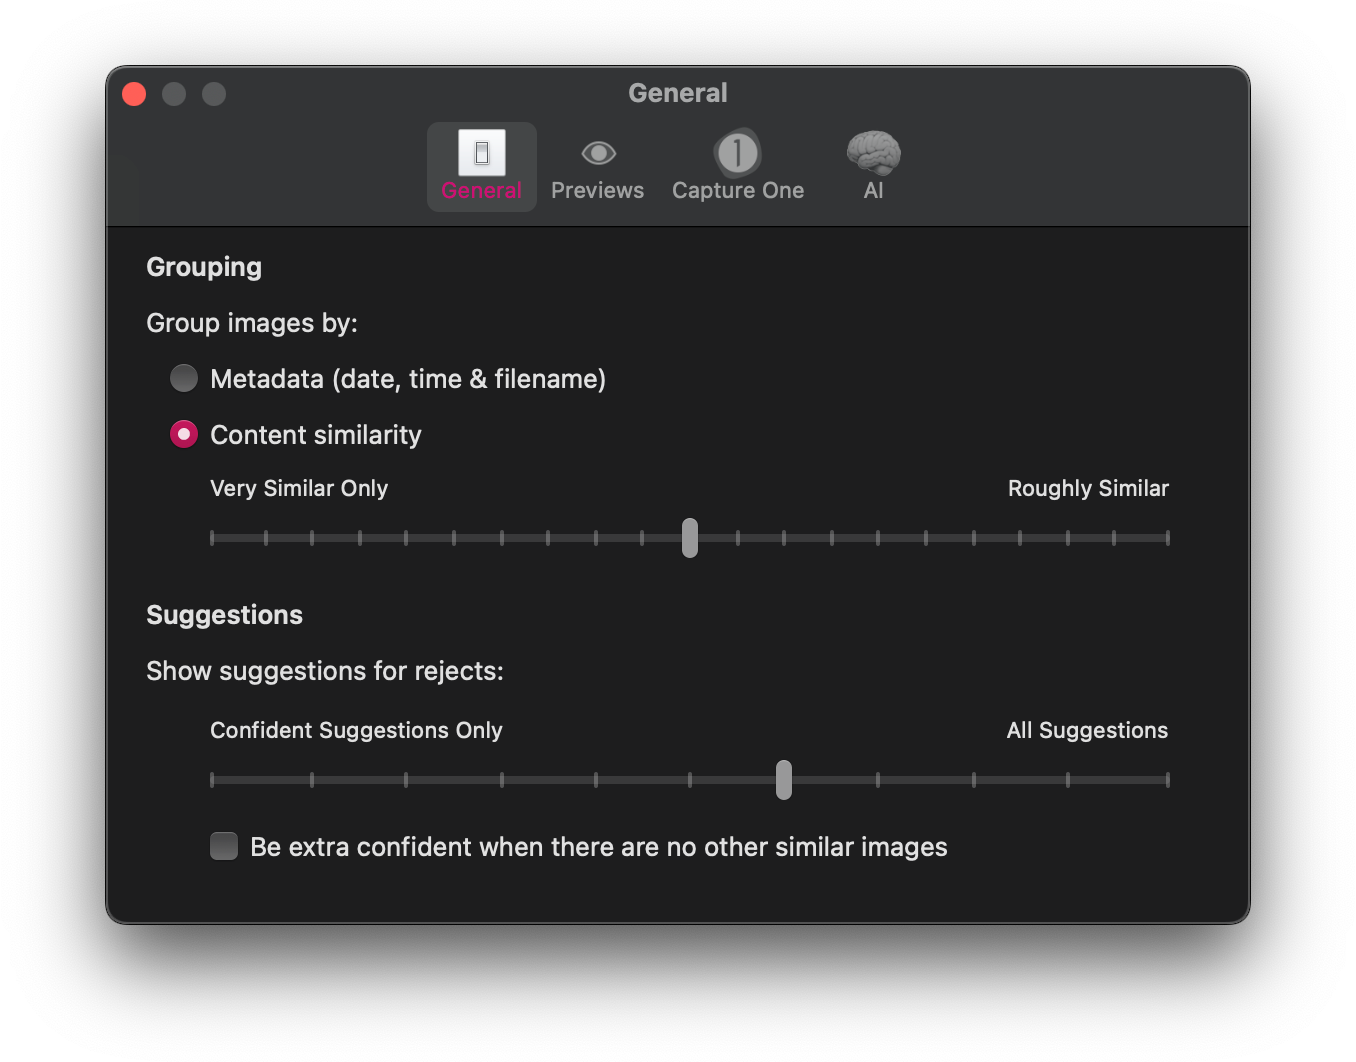Set similarity slider to rightmost Roughly Similar tick
The width and height of the screenshot is (1356, 1062).
[x=1167, y=538]
